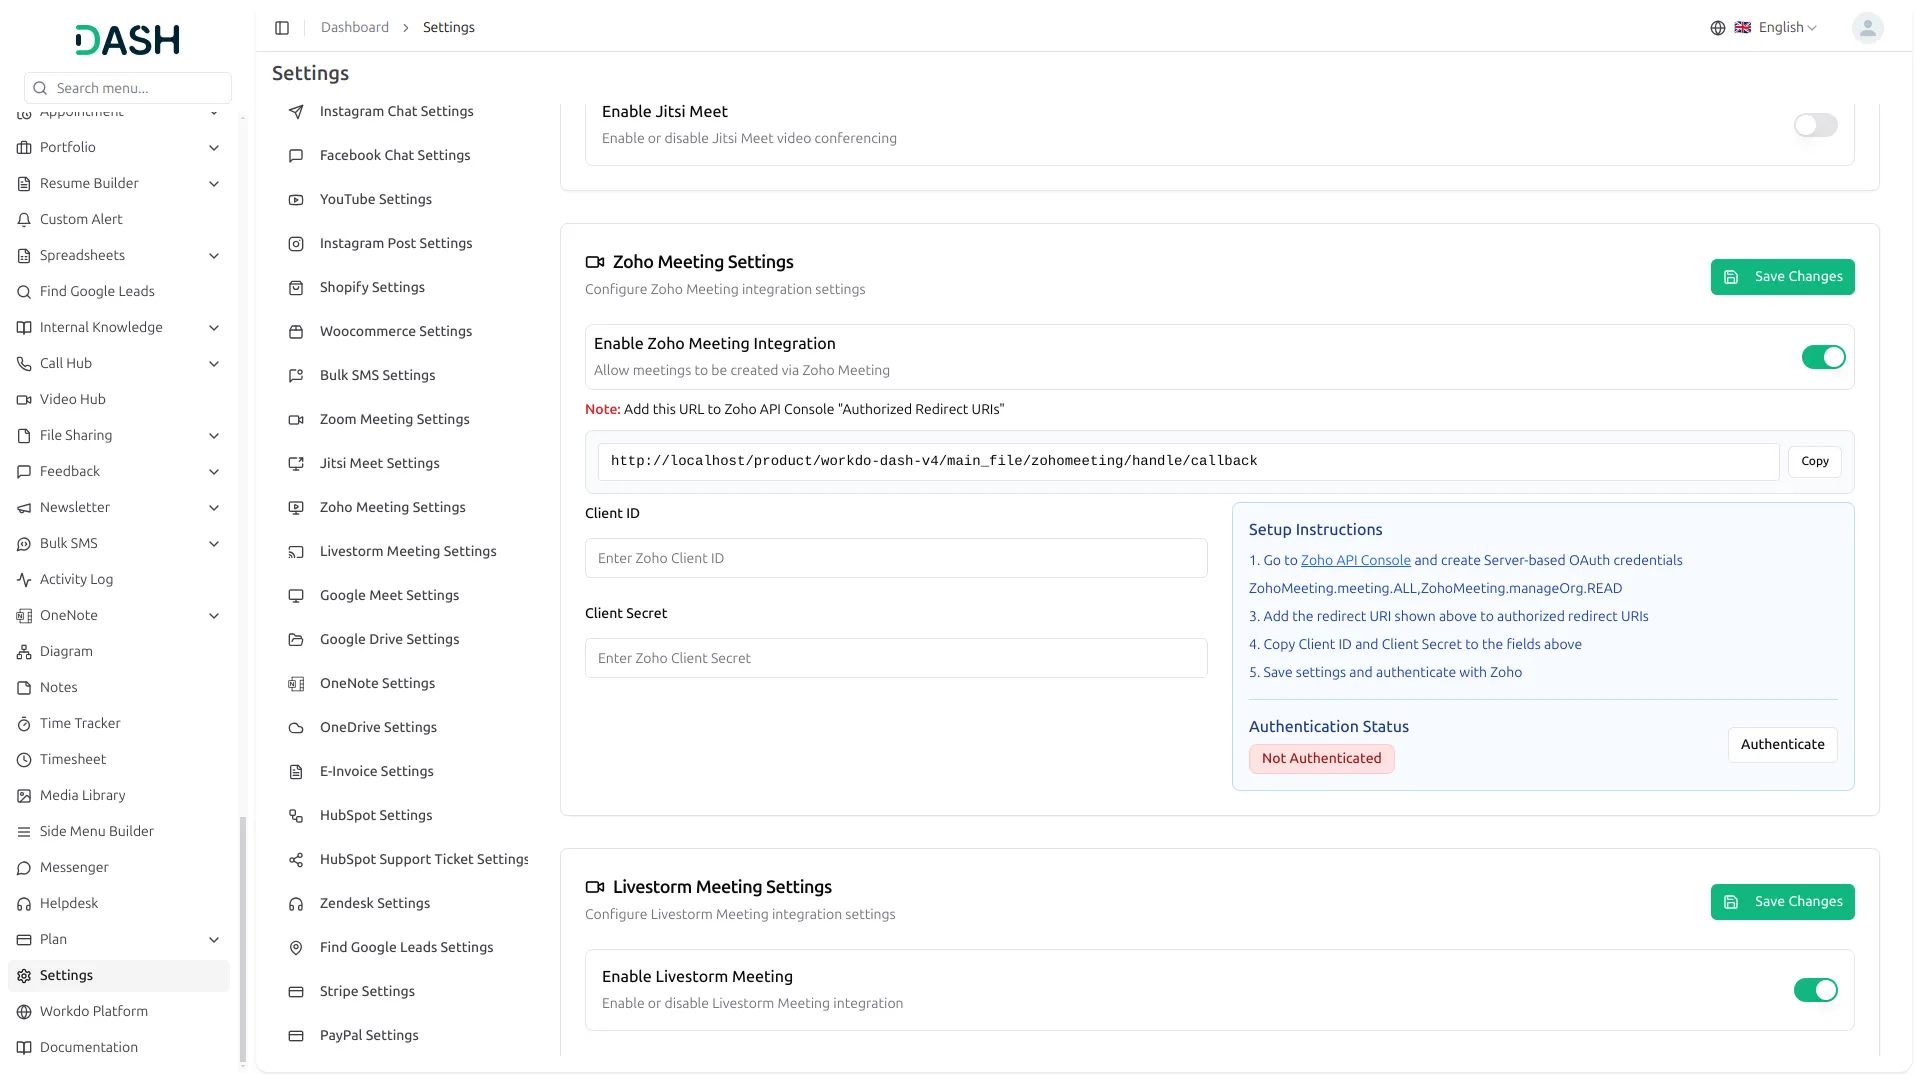
Task: Expand the Call Hub menu chevron
Action: click(214, 364)
